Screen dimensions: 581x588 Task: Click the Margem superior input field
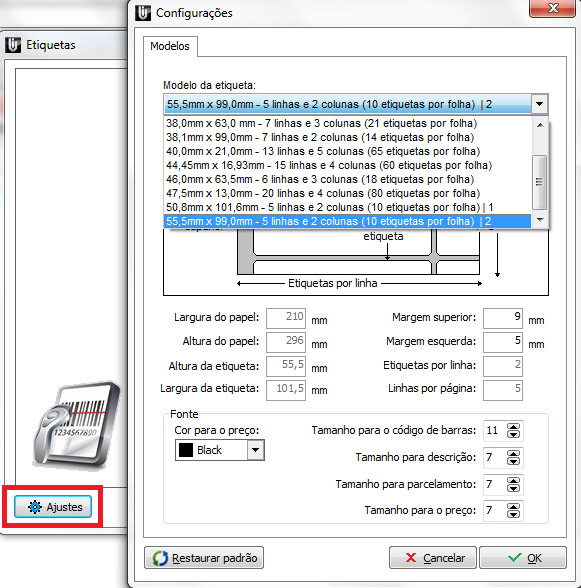[x=503, y=318]
